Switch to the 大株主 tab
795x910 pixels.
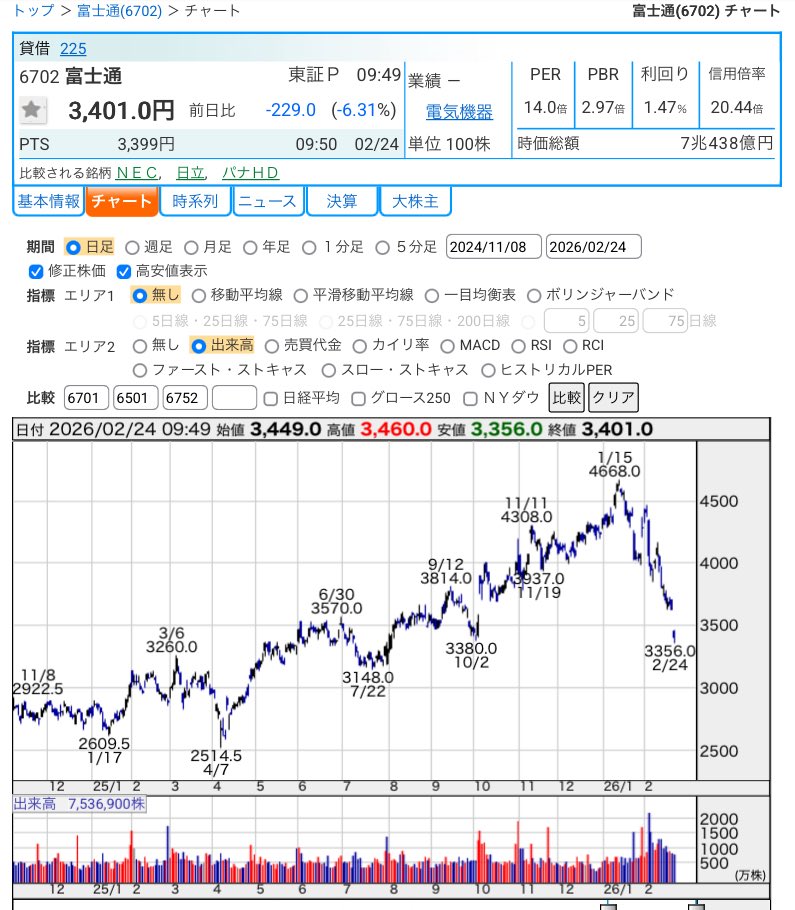(415, 201)
